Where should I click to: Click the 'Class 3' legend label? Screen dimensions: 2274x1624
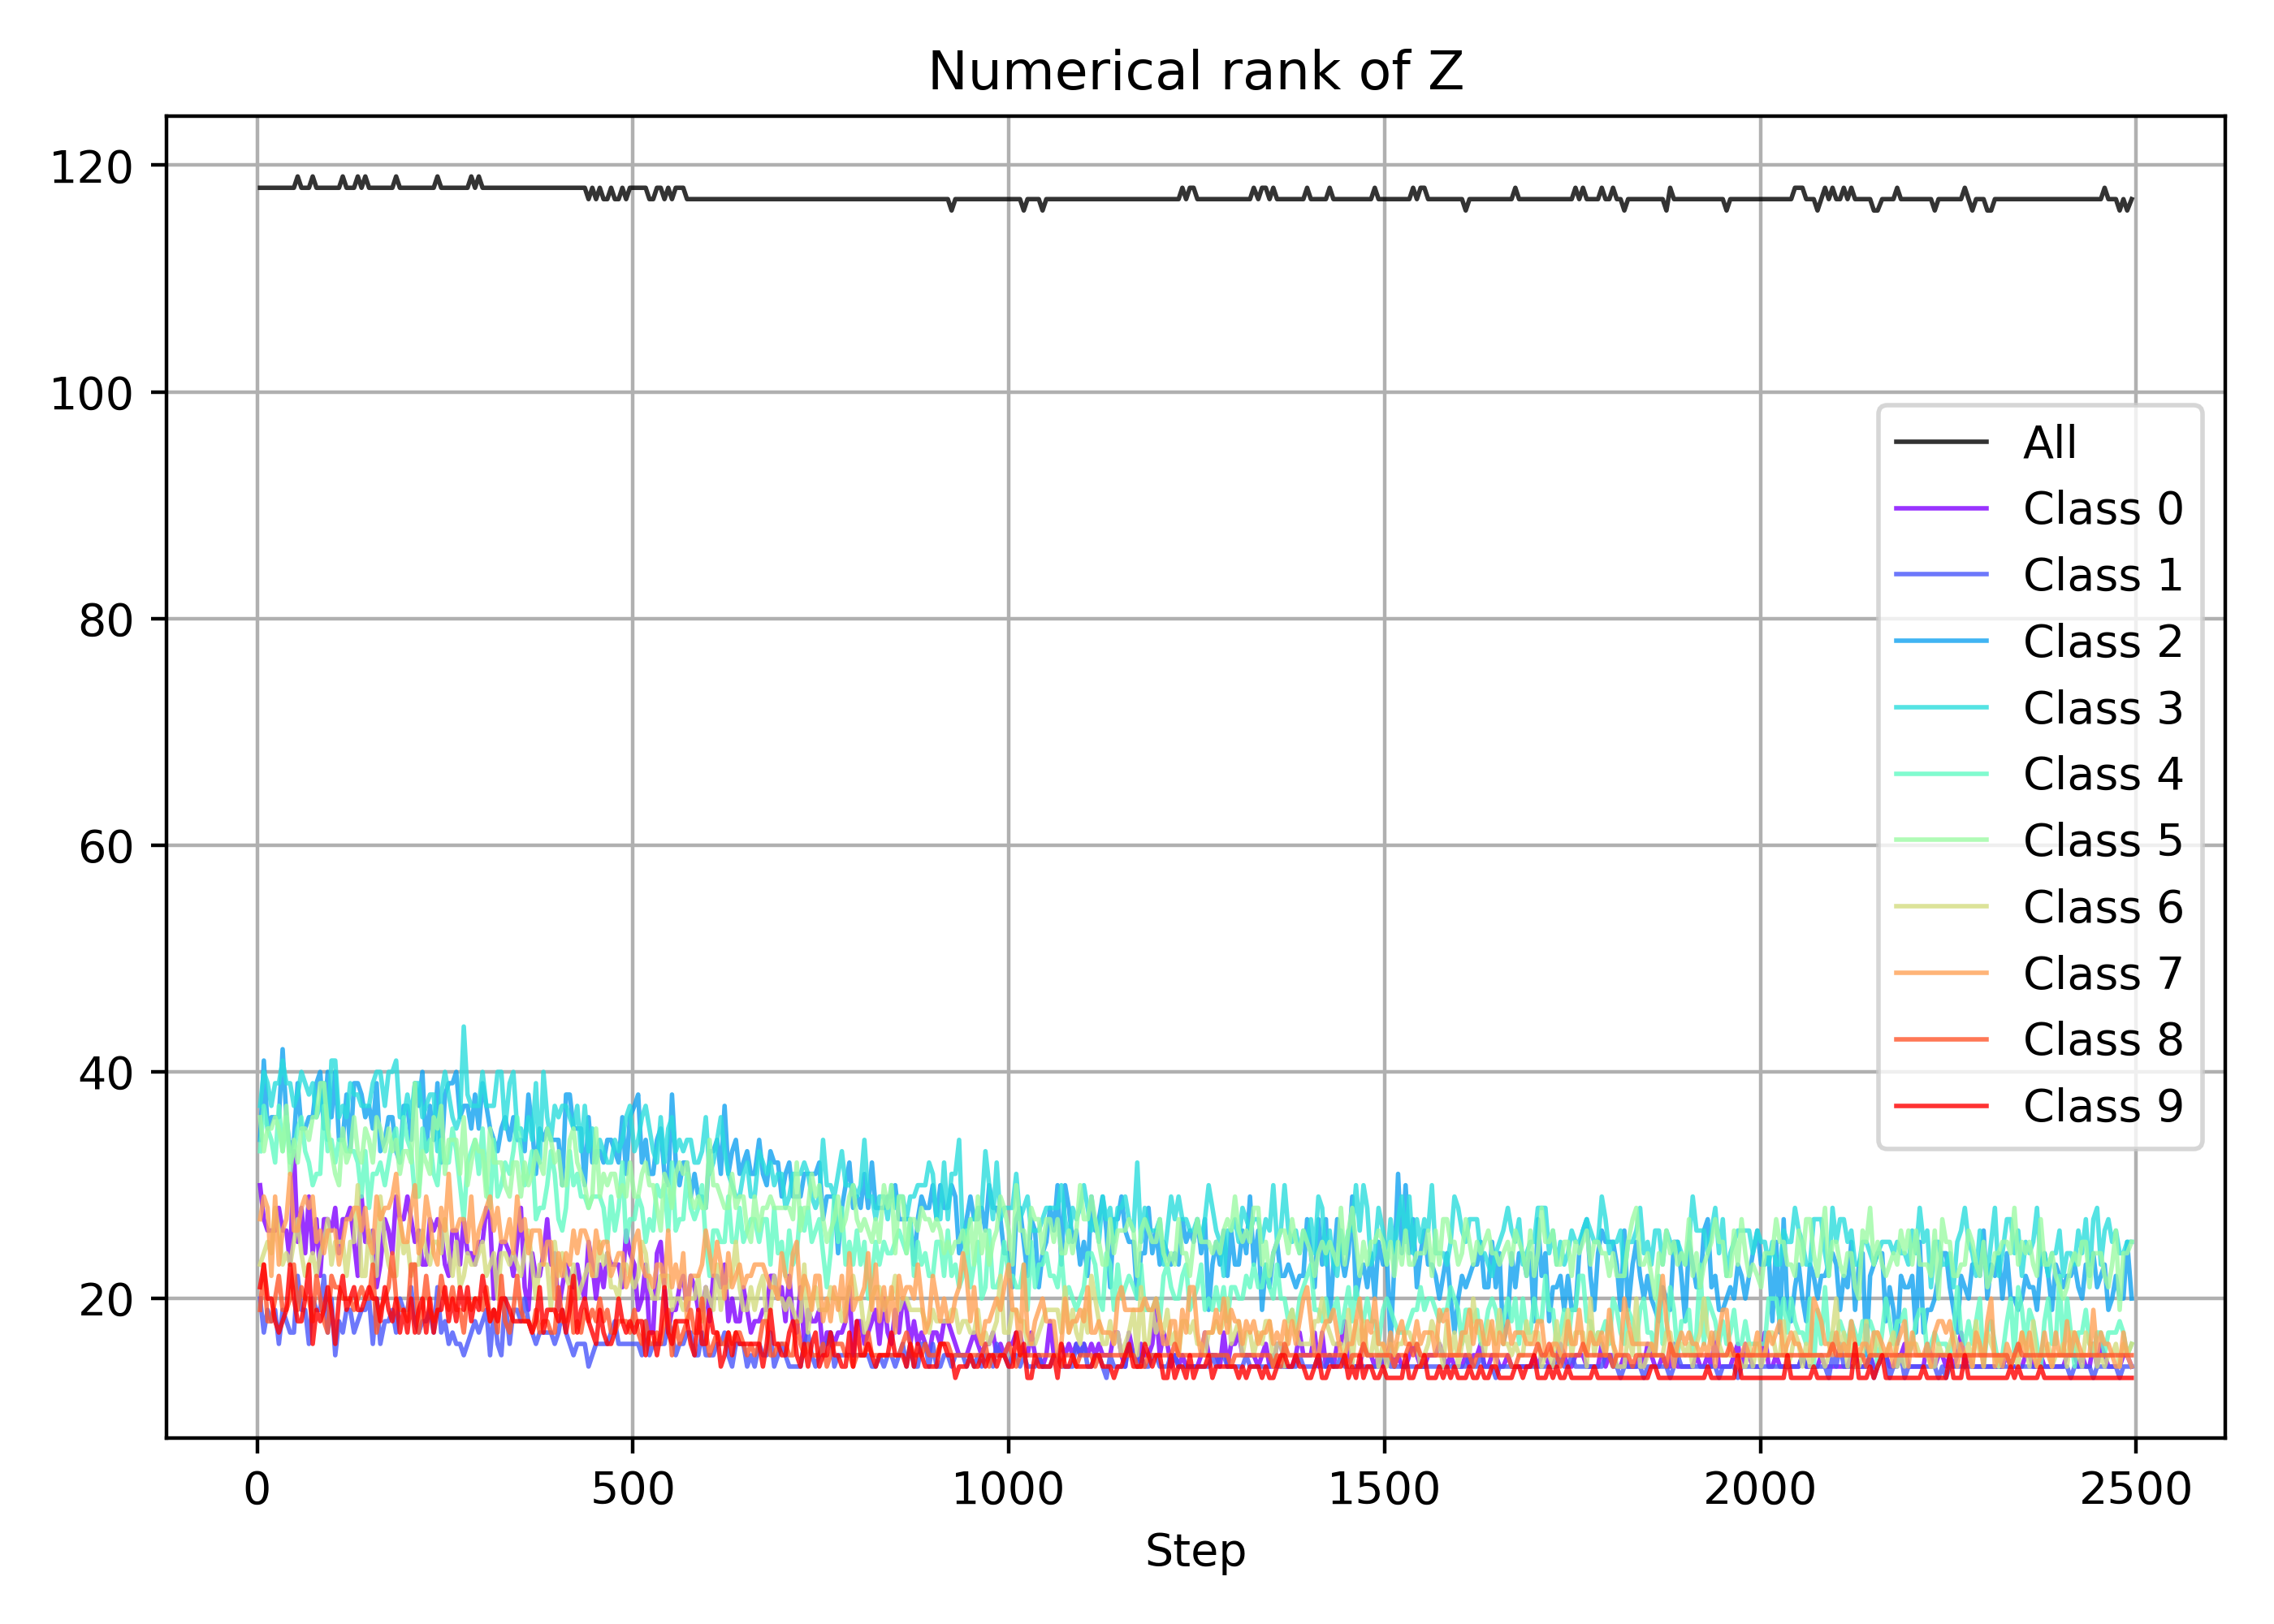pyautogui.click(x=2103, y=708)
